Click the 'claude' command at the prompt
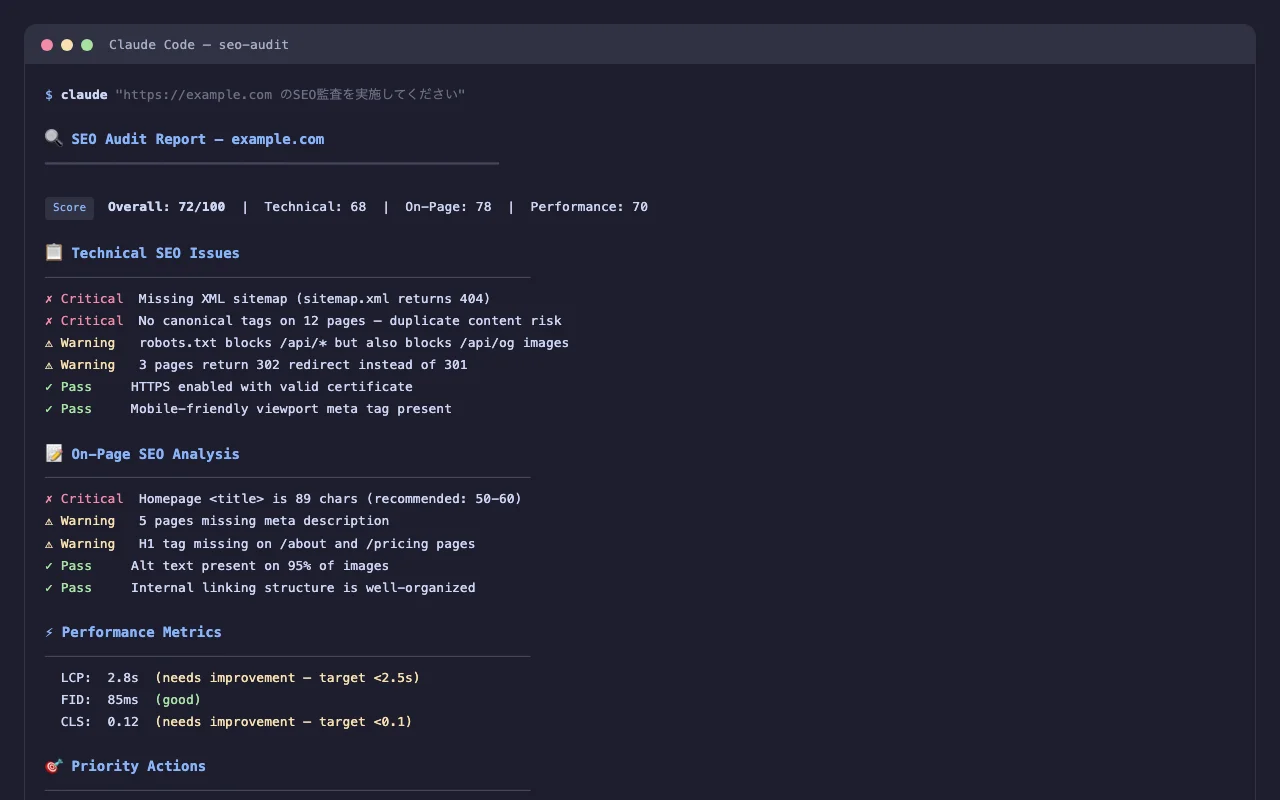 (x=84, y=95)
